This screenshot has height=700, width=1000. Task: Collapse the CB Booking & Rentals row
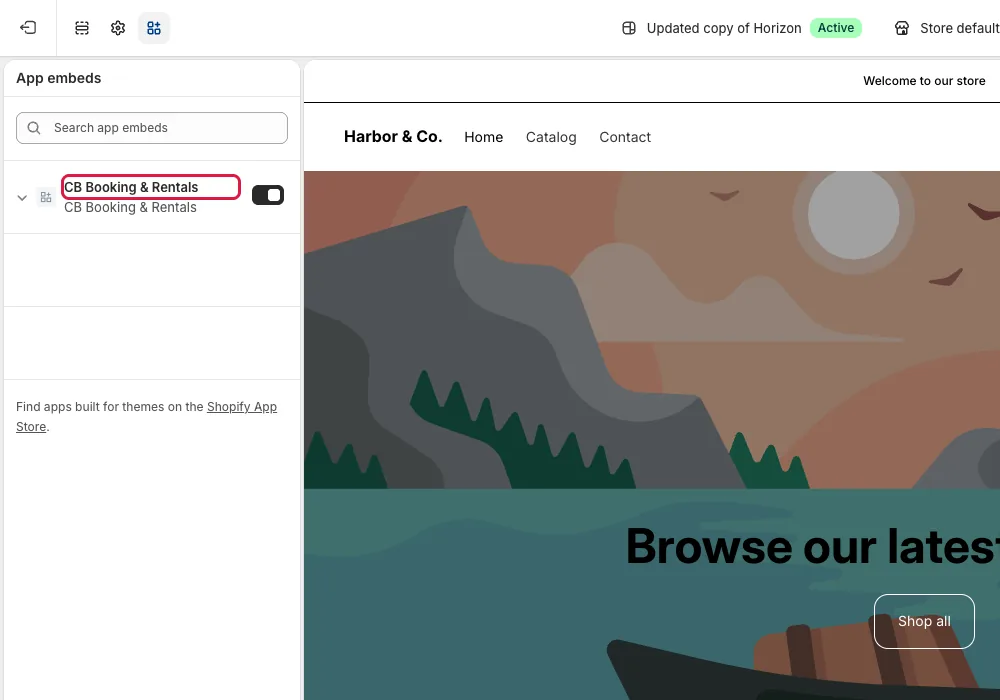pos(22,198)
